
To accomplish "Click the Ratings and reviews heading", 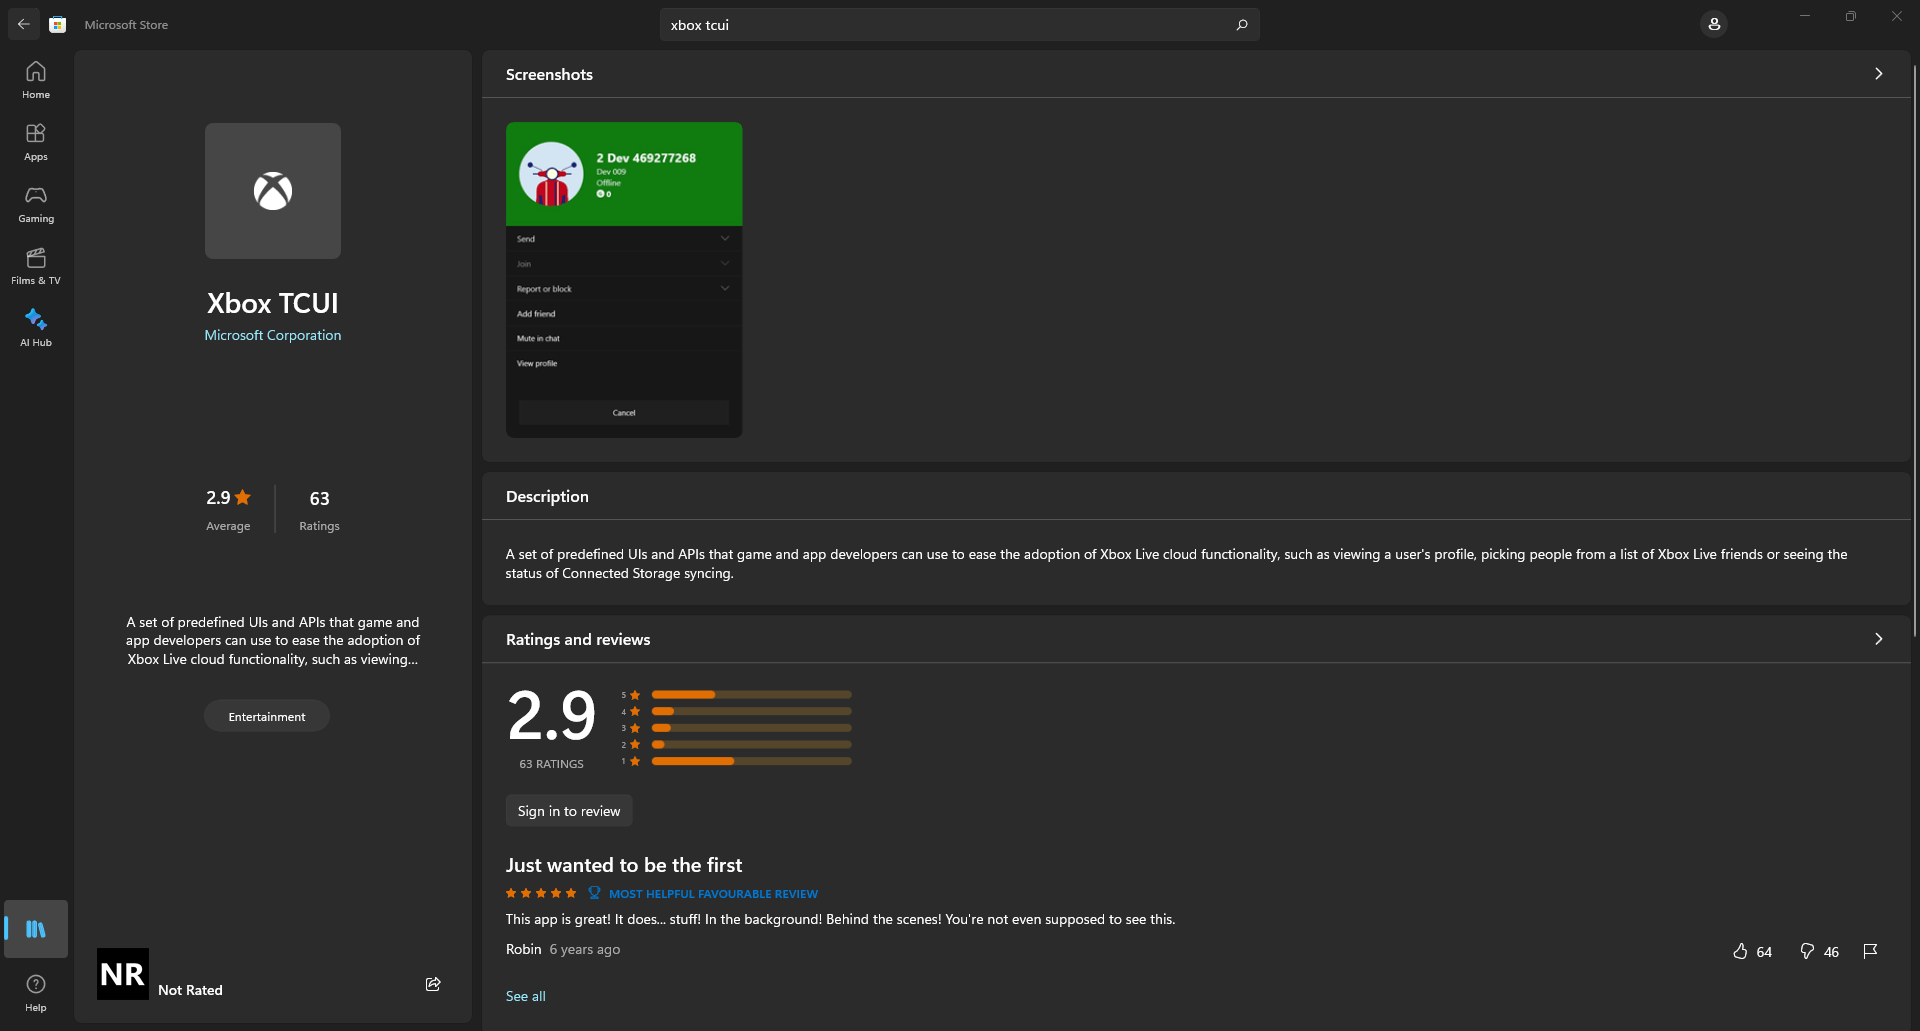I will [x=578, y=639].
